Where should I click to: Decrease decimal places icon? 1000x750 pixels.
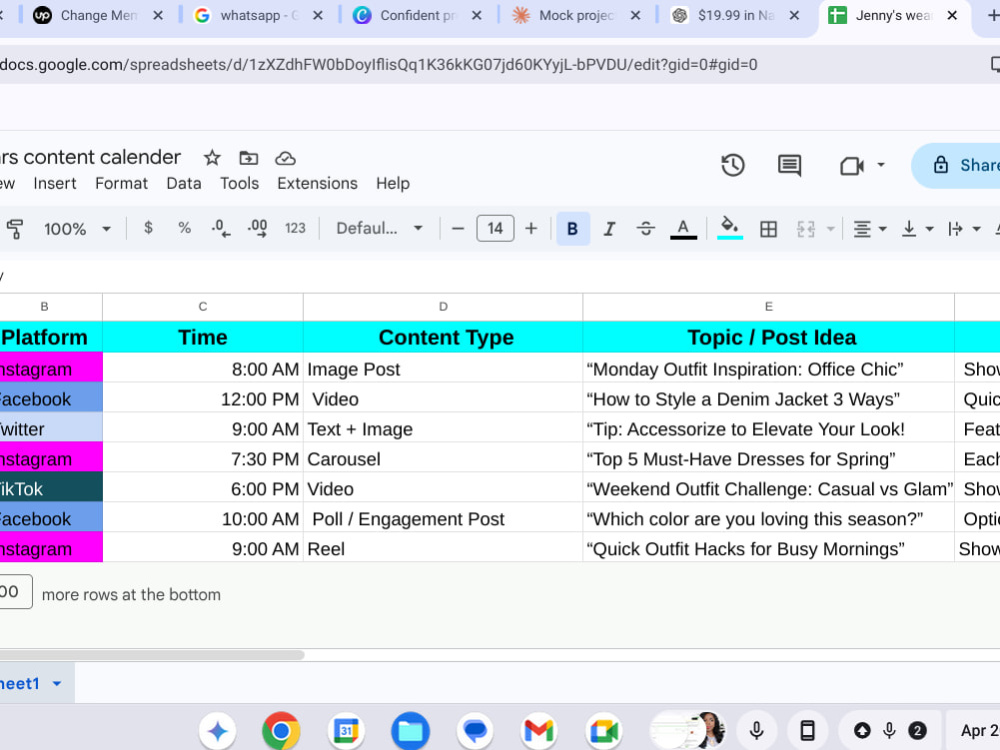[221, 228]
